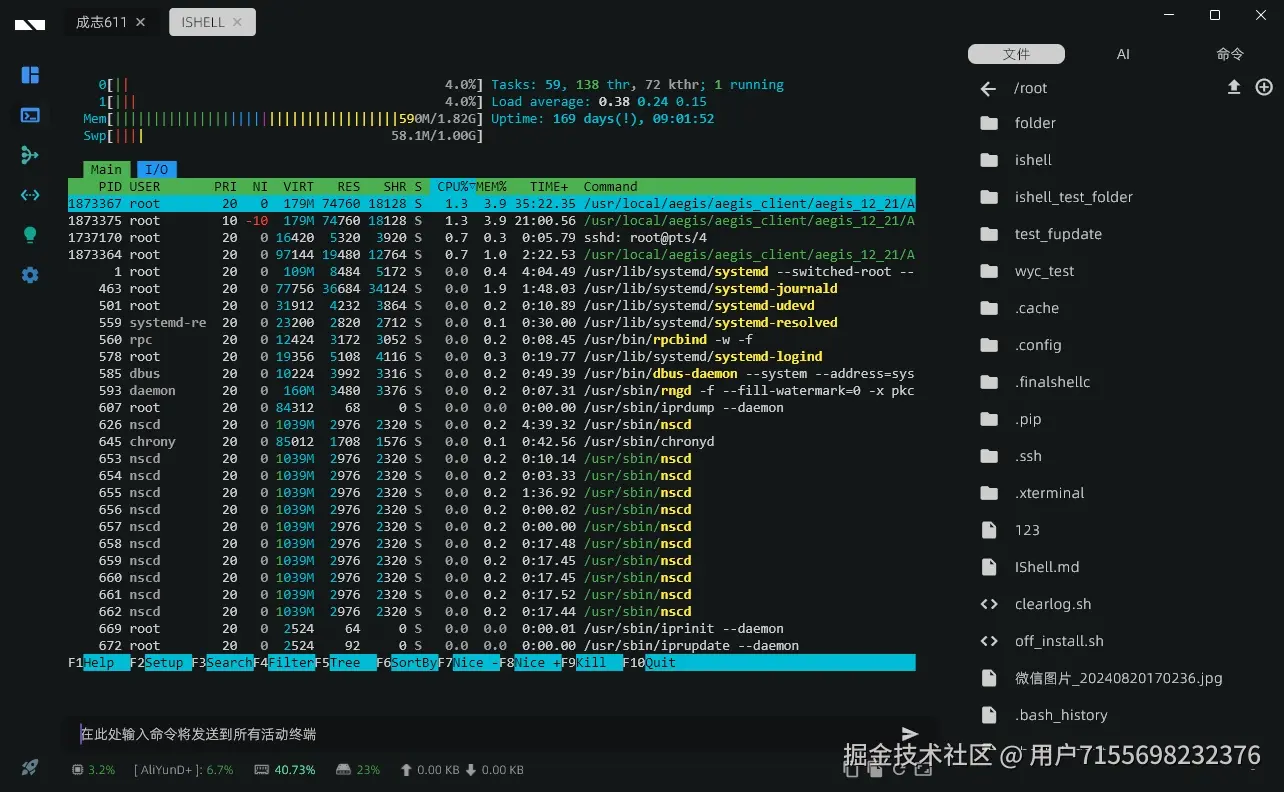Click the CPU 3.2% status indicator
Screen dimensions: 1284x792
(93, 770)
